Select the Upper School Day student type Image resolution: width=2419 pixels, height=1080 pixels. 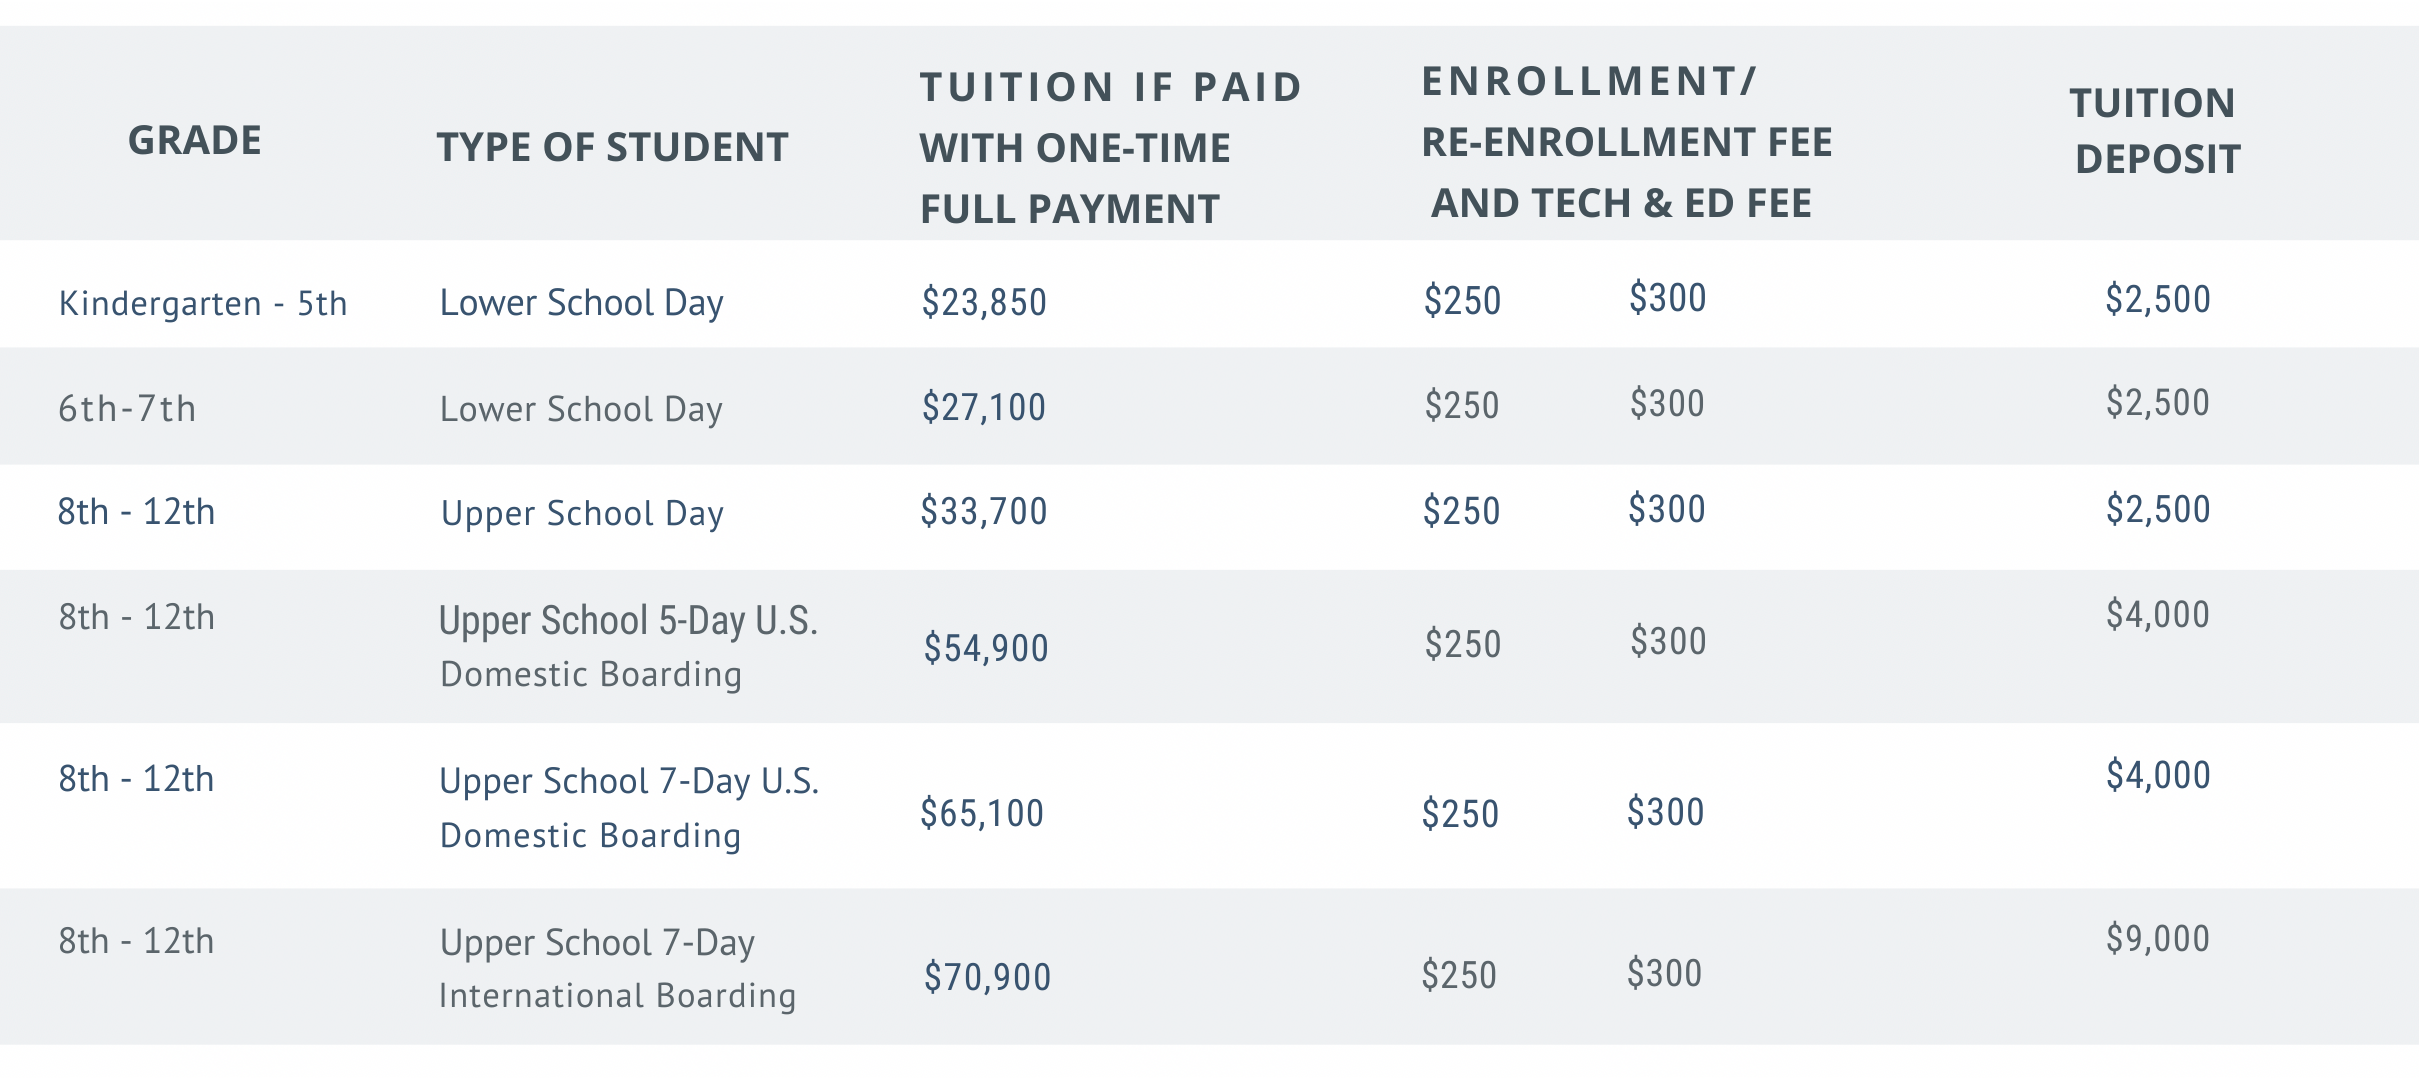[x=582, y=513]
